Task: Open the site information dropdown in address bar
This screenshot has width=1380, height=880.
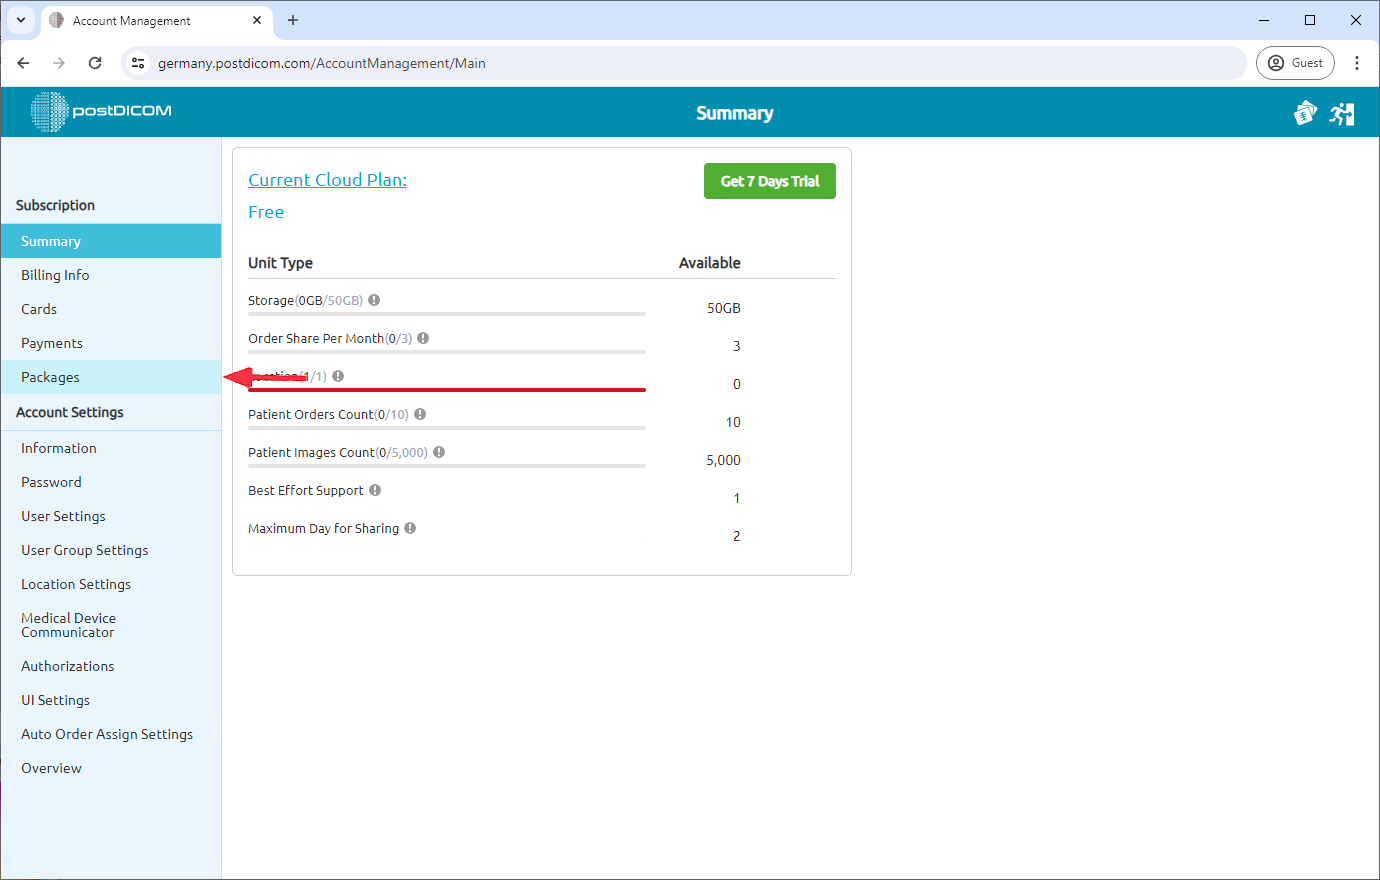Action: (x=137, y=62)
